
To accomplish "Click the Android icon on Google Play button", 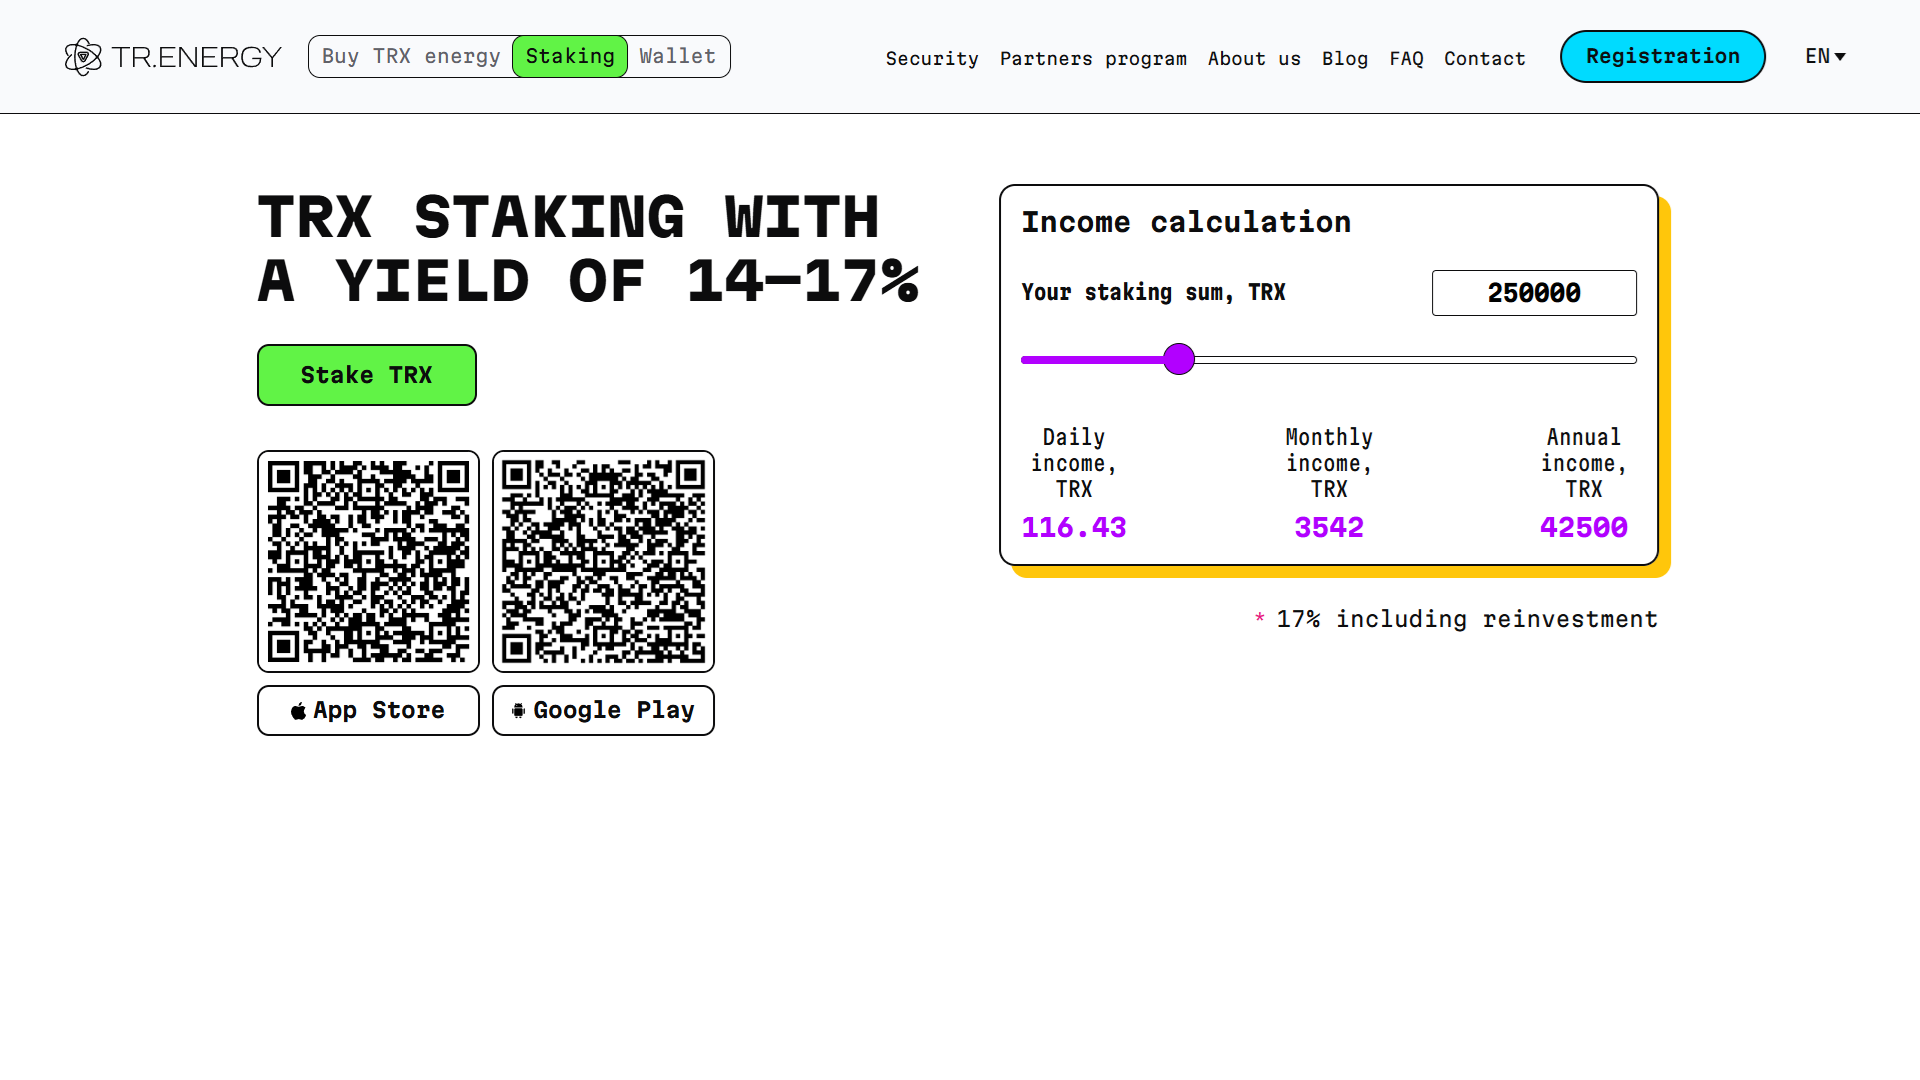I will 518,711.
